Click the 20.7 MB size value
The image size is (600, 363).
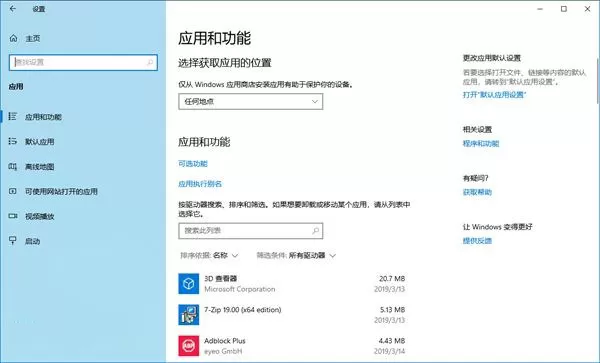(392, 278)
